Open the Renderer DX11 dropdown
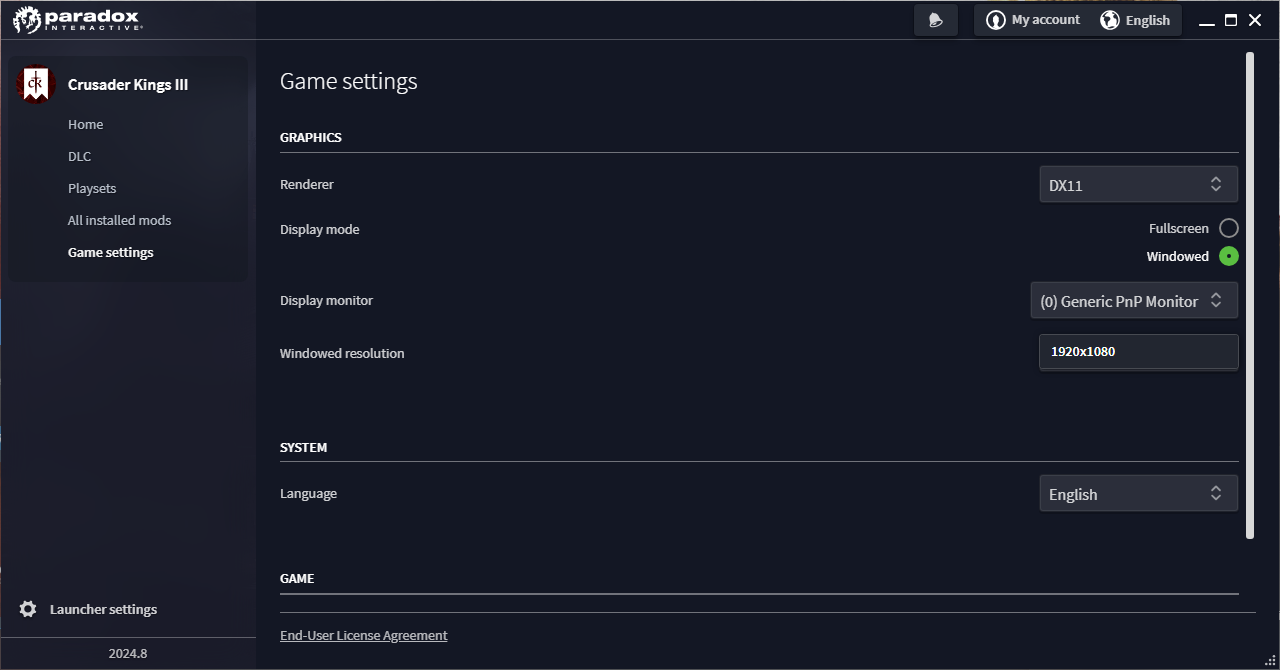Viewport: 1280px width, 670px height. click(x=1138, y=185)
